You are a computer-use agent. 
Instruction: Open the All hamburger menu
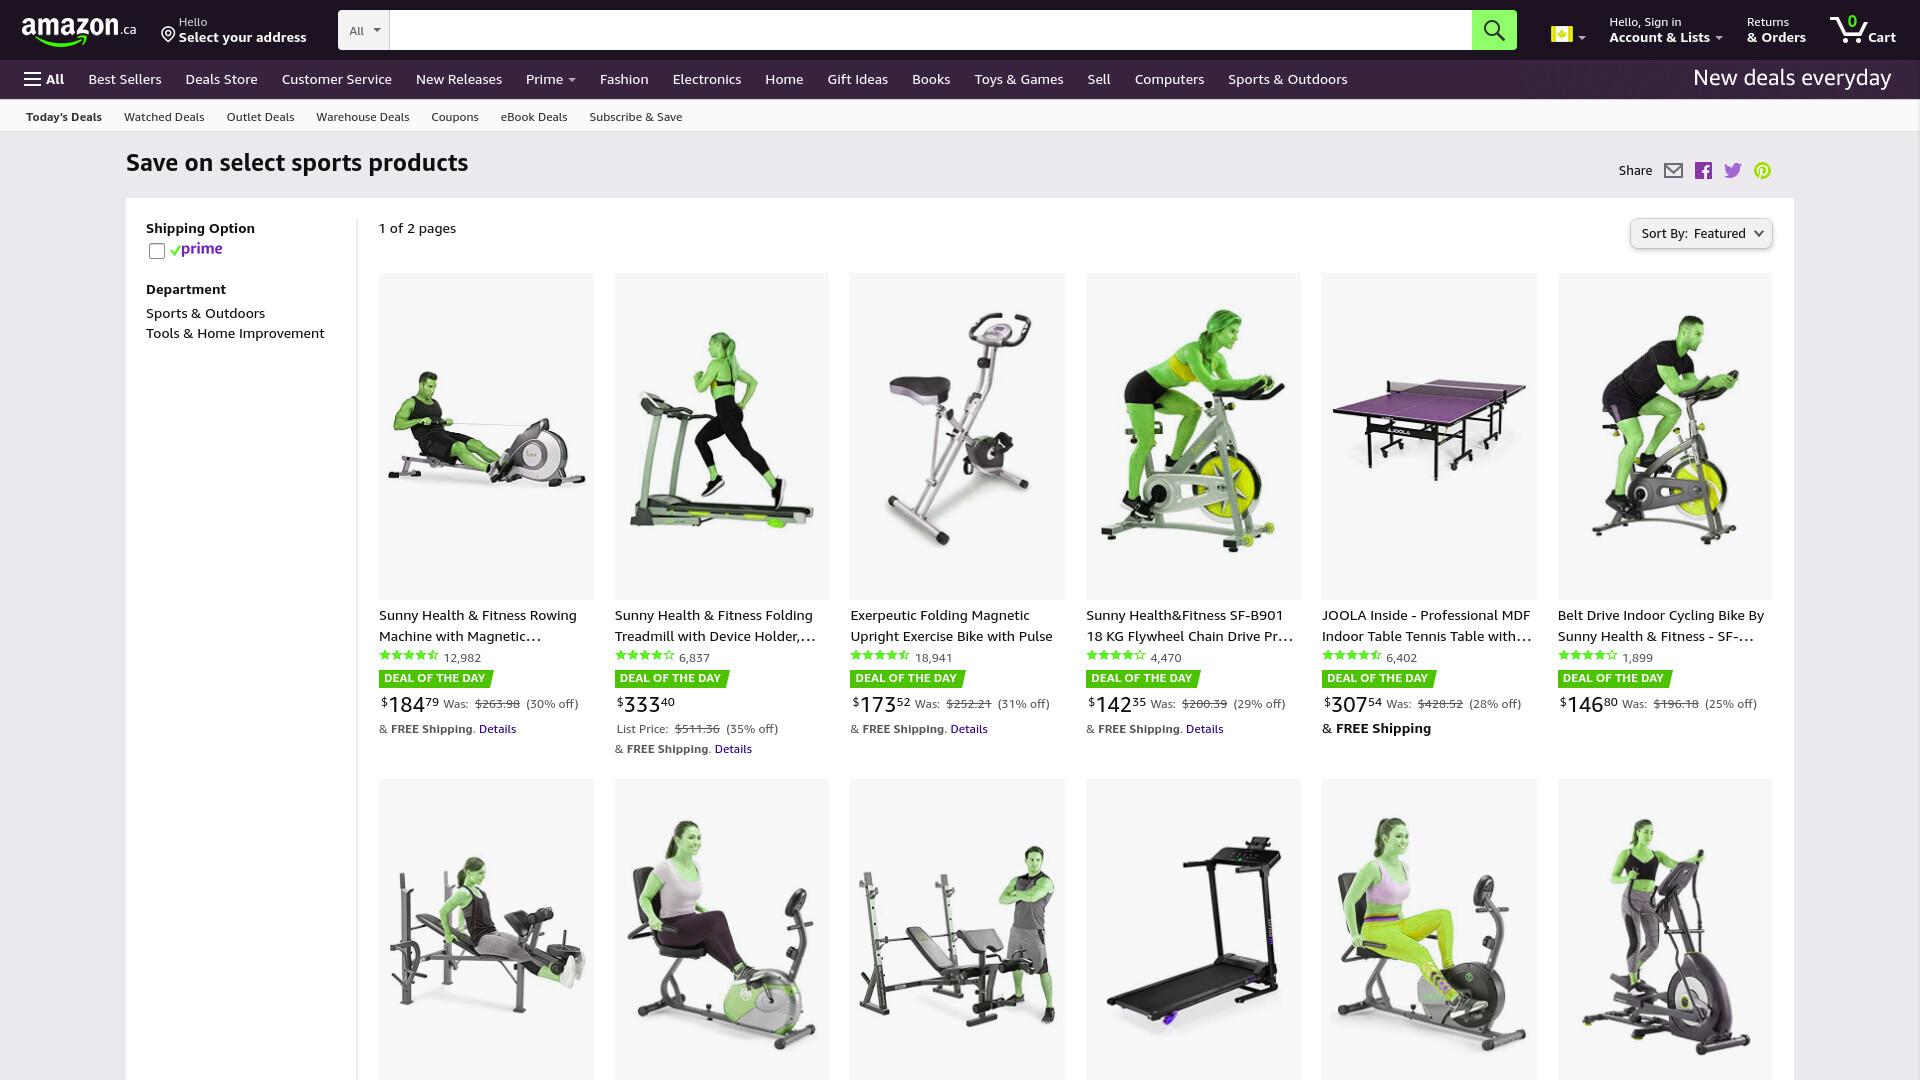(44, 79)
